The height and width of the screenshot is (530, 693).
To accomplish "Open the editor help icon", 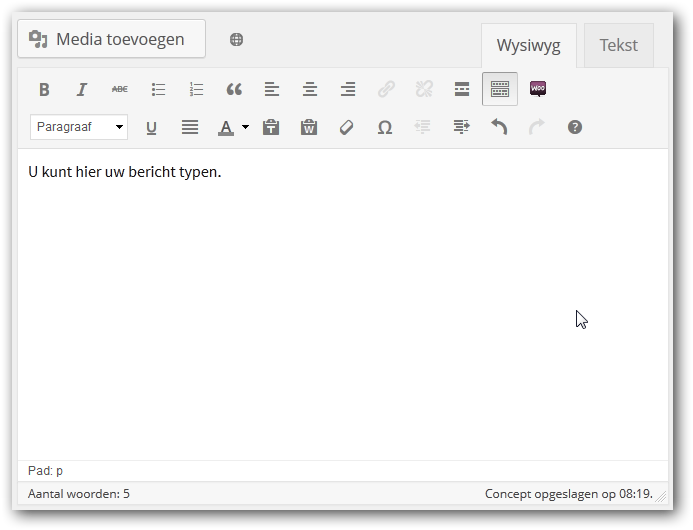I will 575,127.
